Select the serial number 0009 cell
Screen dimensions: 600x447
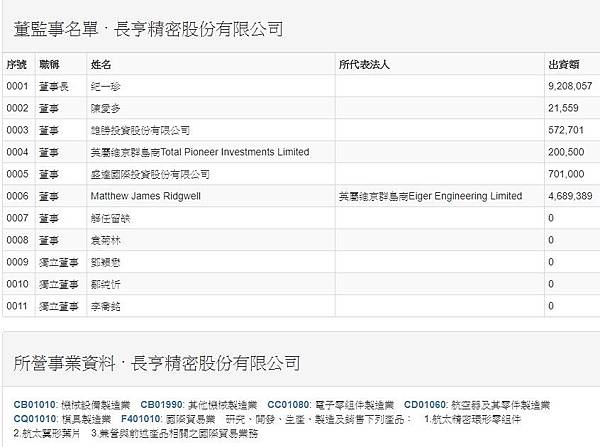click(17, 262)
